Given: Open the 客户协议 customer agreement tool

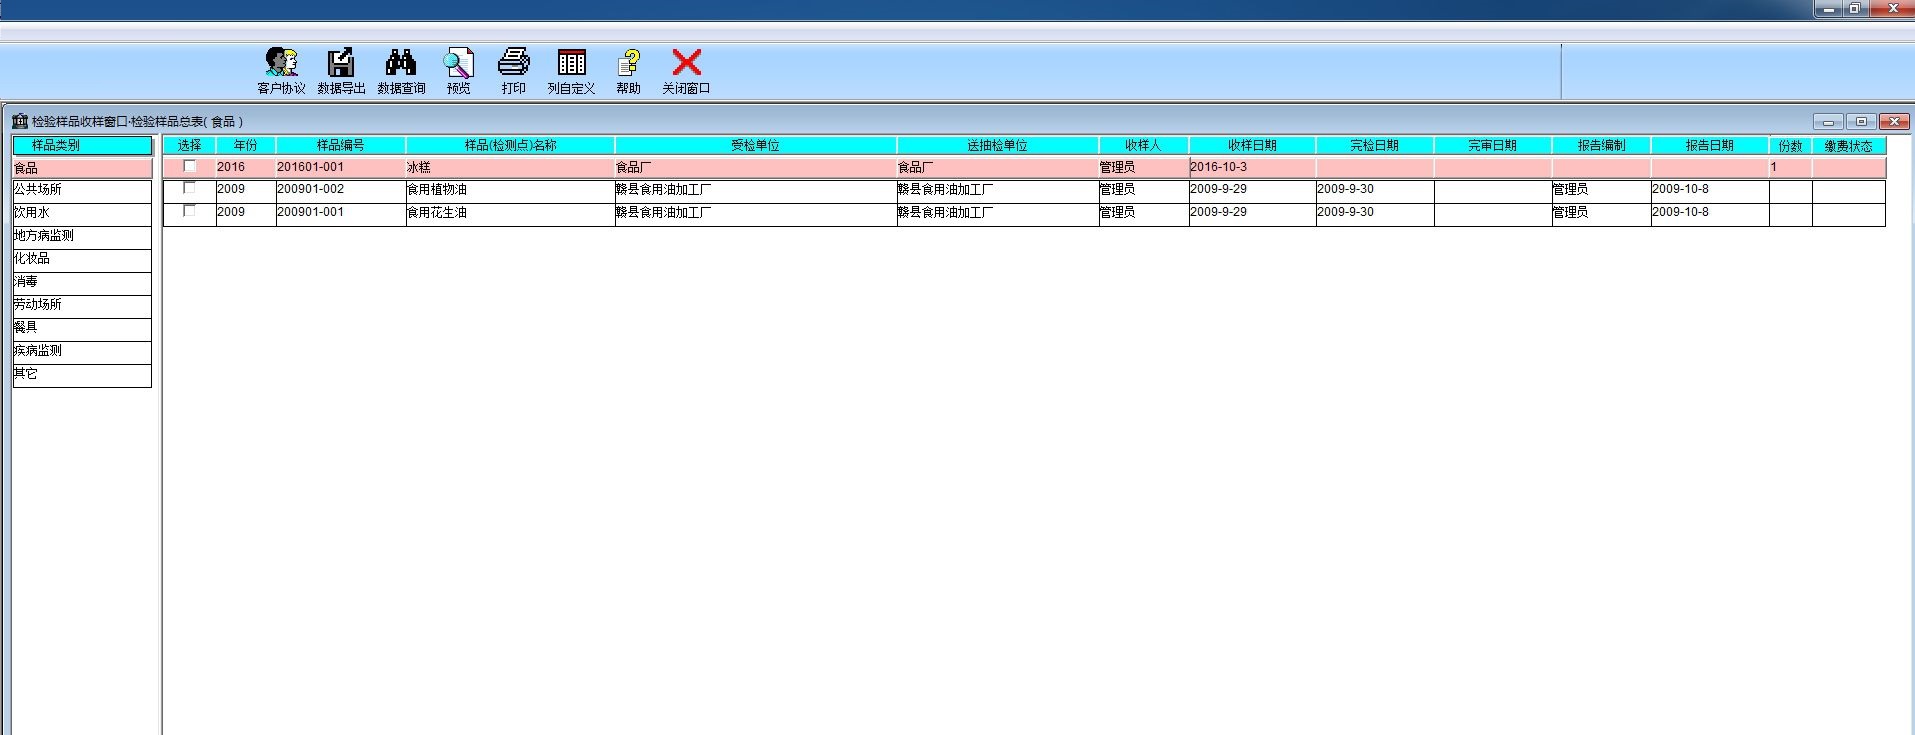Looking at the screenshot, I should click(281, 71).
